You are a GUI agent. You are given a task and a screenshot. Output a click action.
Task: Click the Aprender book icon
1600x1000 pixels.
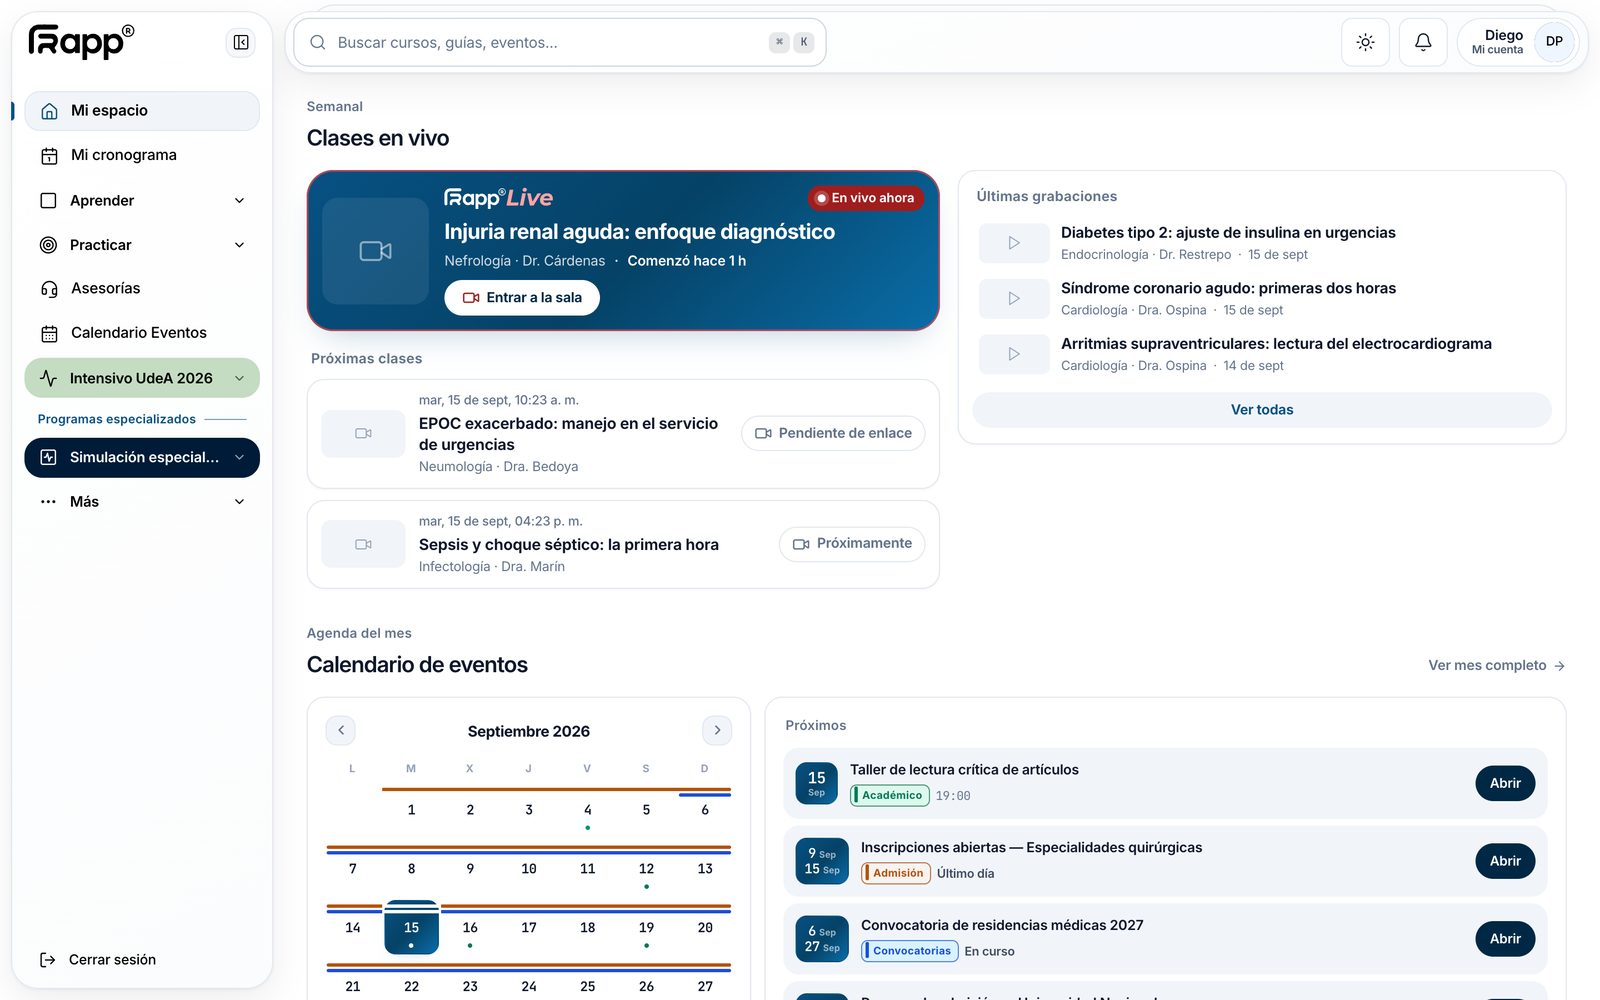[48, 200]
